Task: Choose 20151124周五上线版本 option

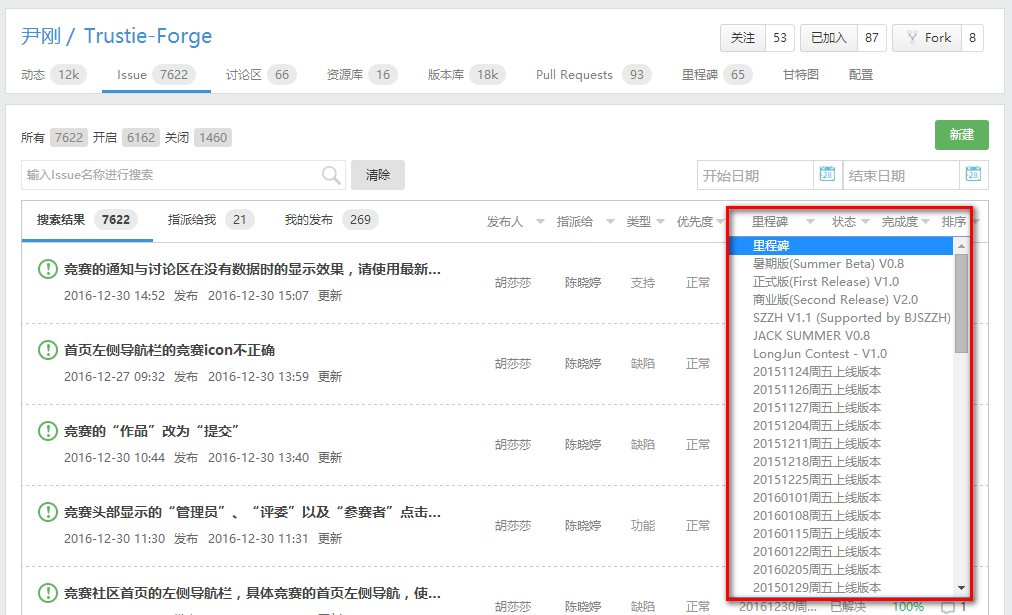Action: pos(841,372)
